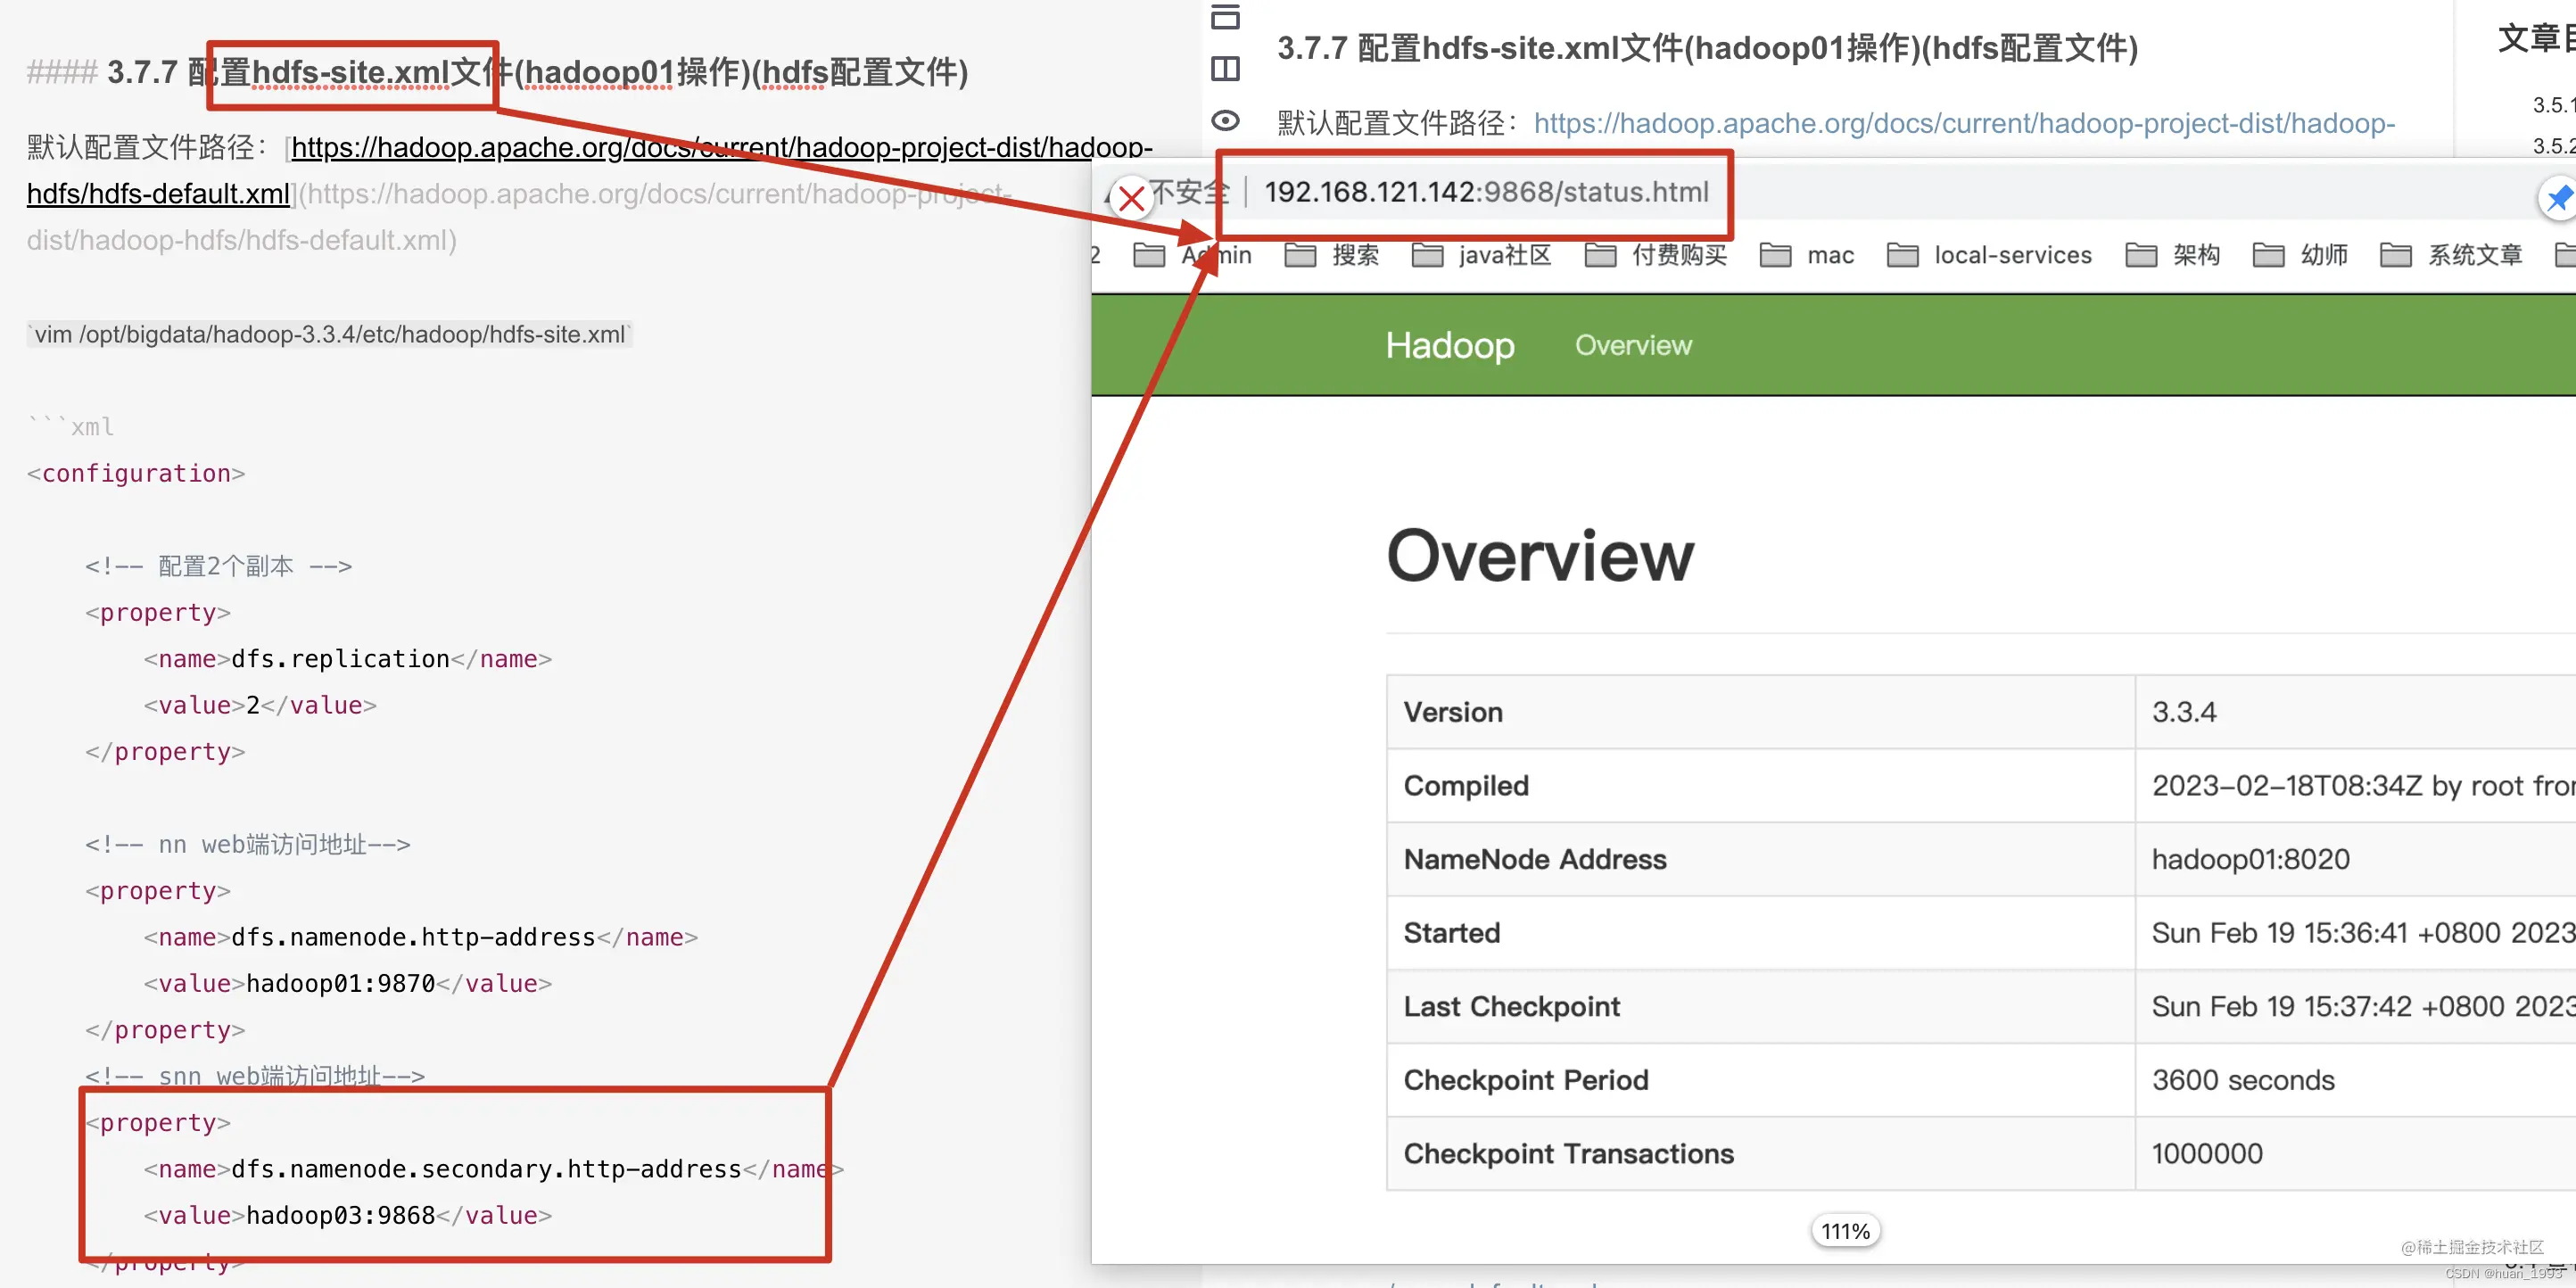Click the hadoop03:9868 value line

(348, 1216)
